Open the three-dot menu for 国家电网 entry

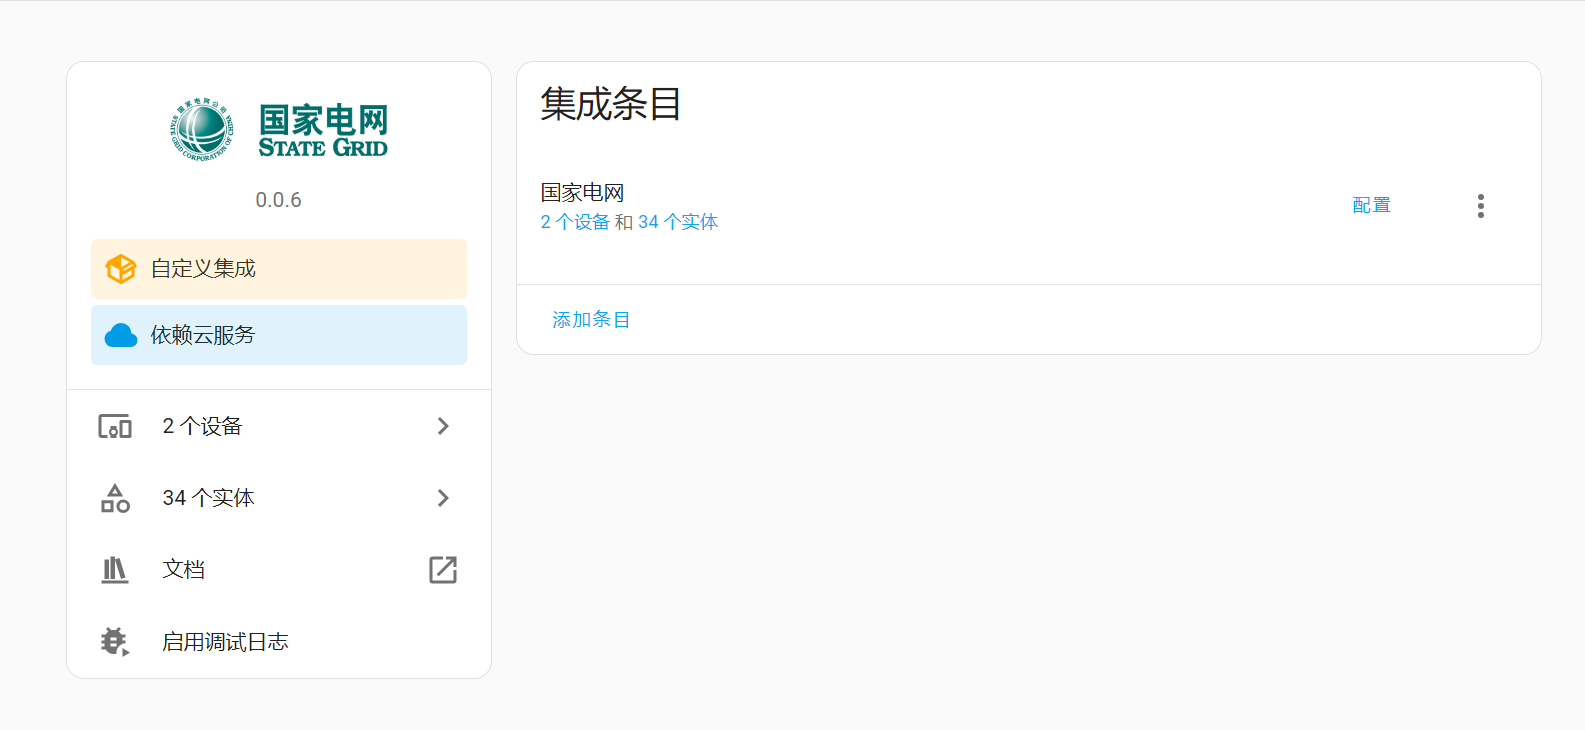point(1481,206)
